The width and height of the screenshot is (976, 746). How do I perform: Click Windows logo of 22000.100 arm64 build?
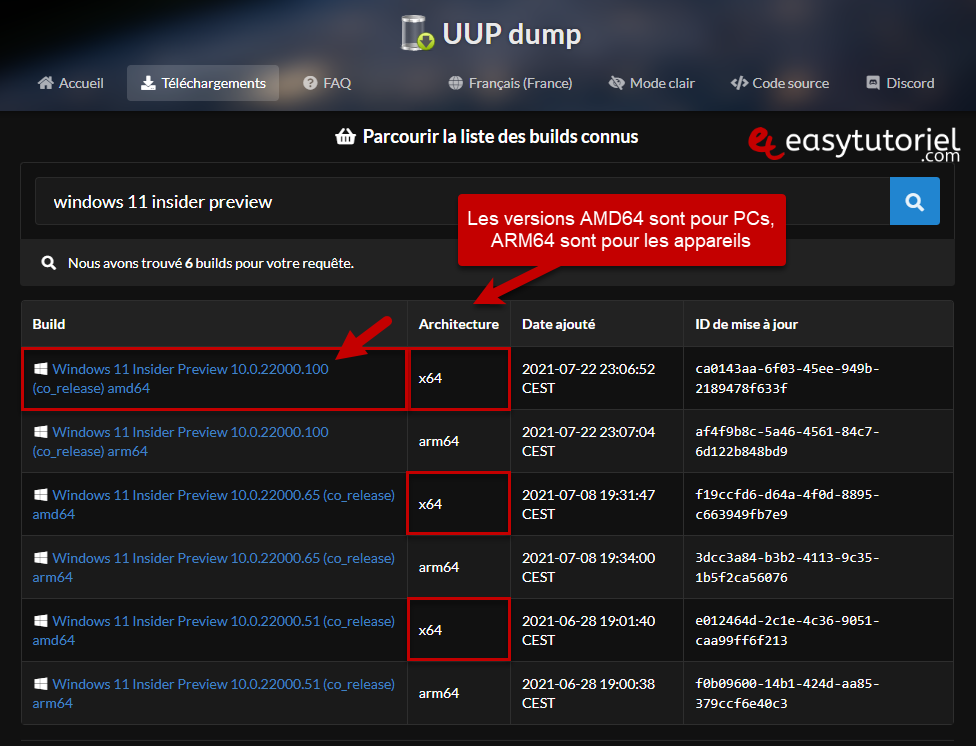point(40,432)
